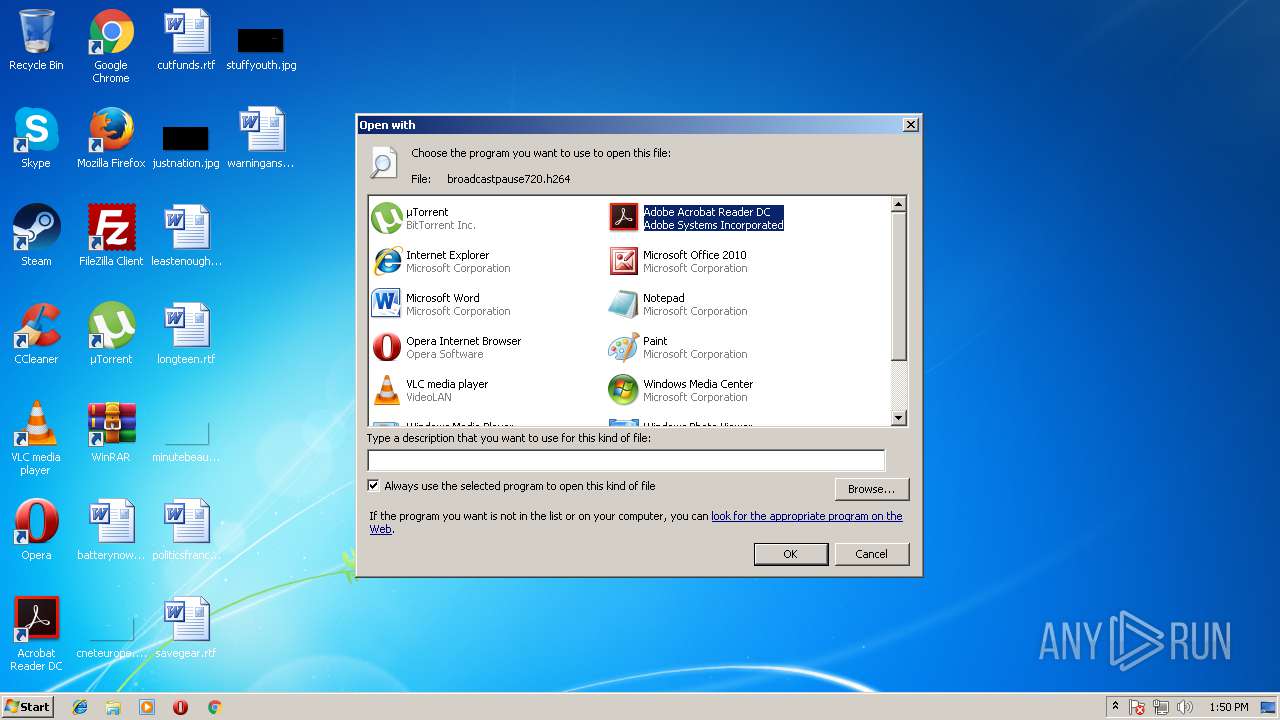
Task: Select the Skype desktop shortcut
Action: (36, 139)
